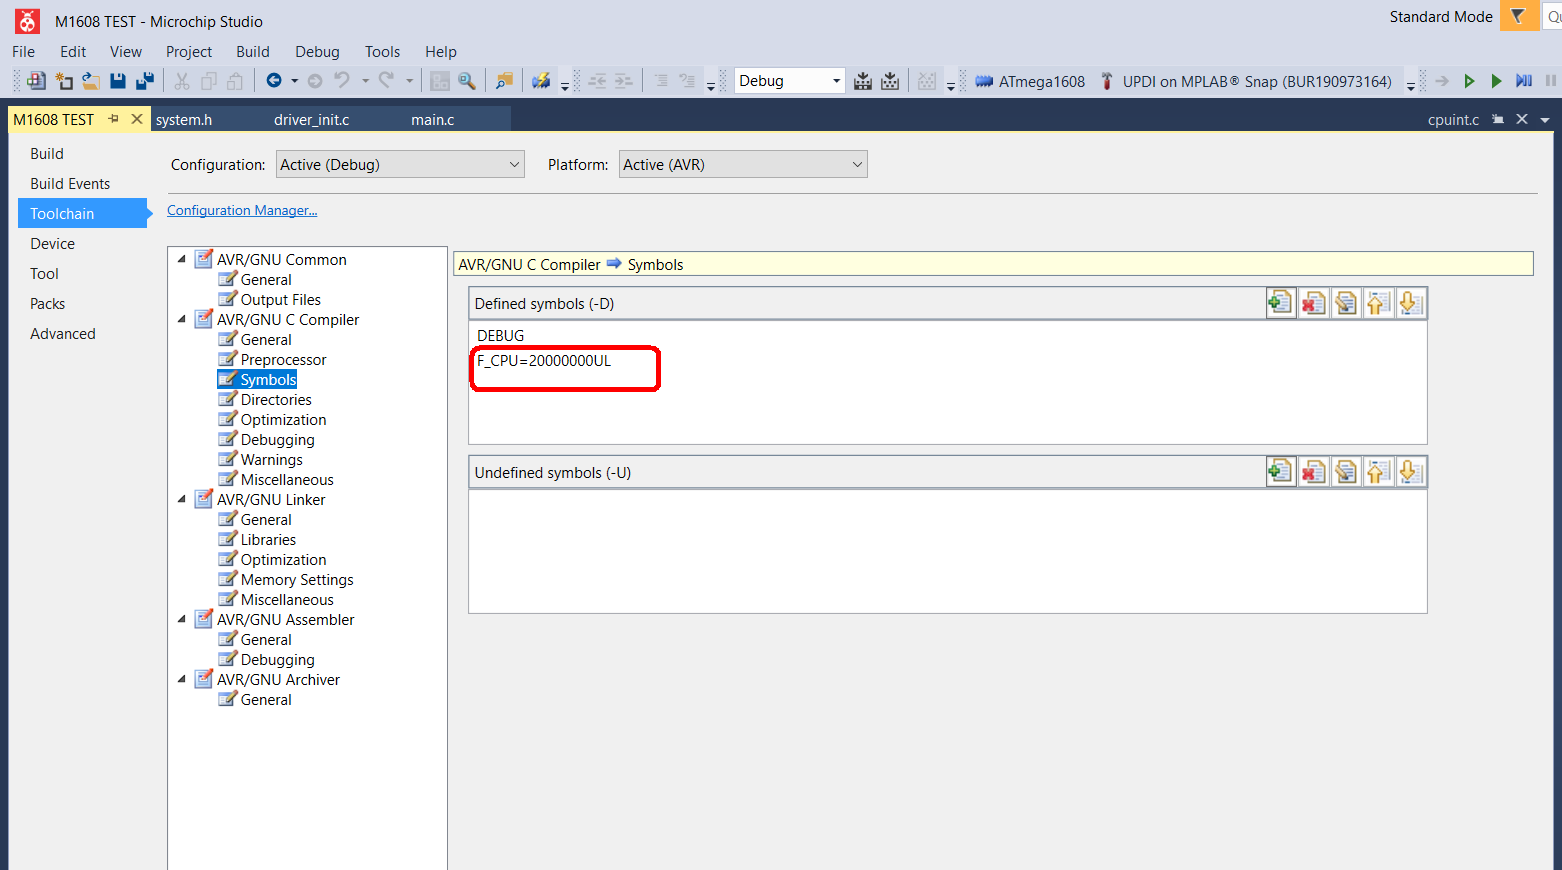
Task: Open Preprocessor under AVR/GNU C Compiler
Action: coord(283,359)
